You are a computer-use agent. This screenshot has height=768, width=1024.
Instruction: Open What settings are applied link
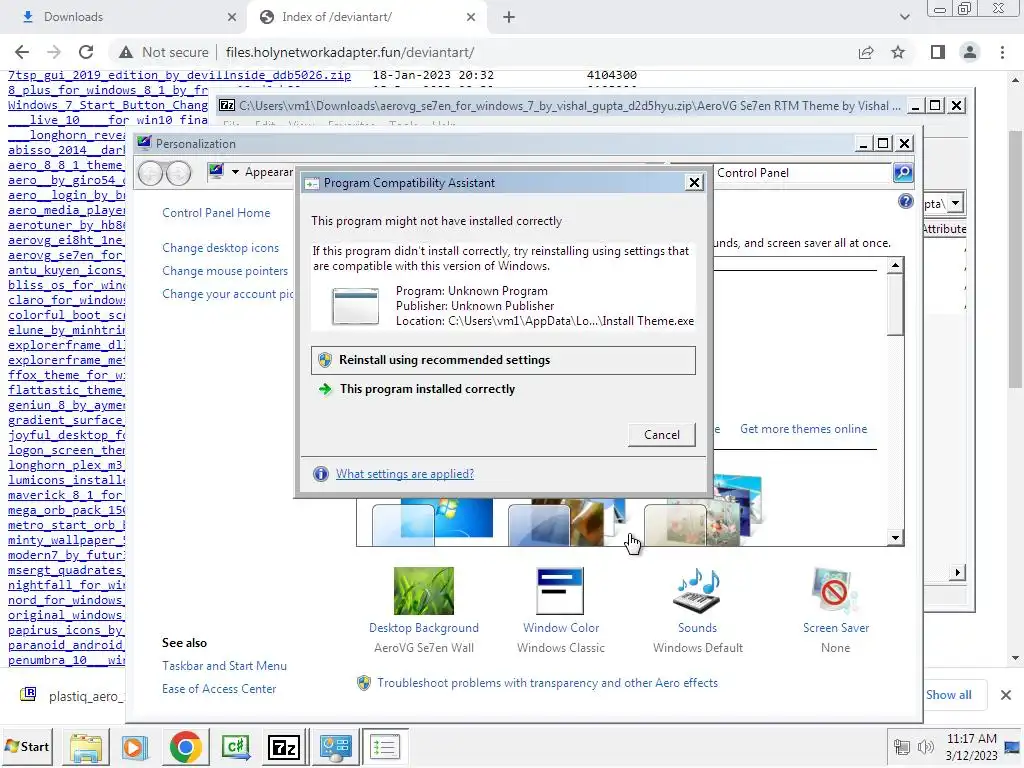click(405, 474)
